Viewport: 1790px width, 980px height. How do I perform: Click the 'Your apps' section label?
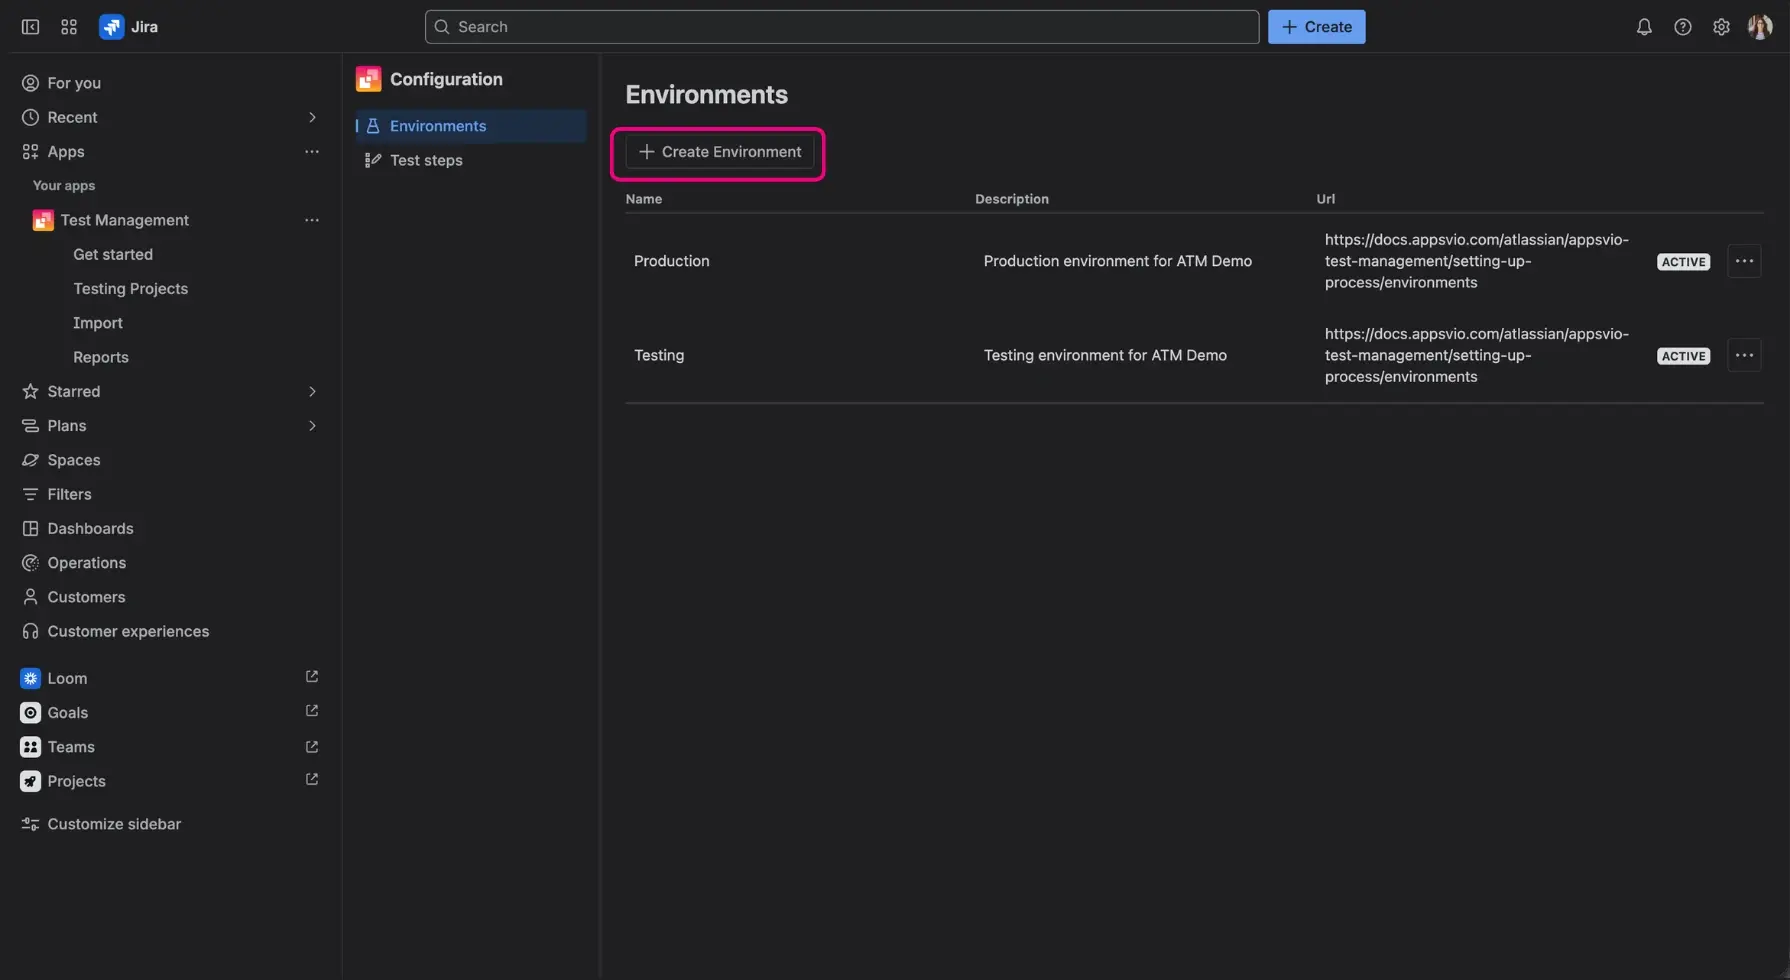[x=64, y=186]
